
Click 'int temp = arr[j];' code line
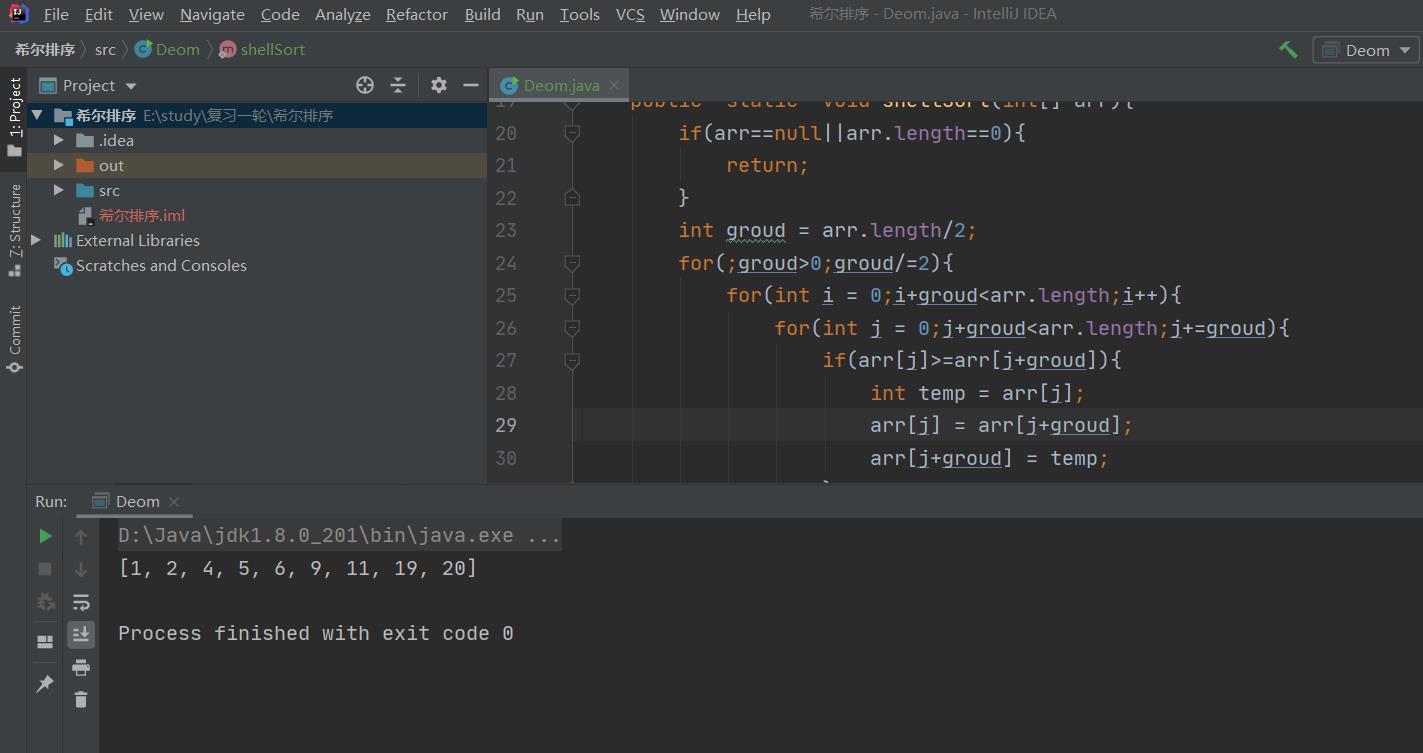(x=977, y=393)
